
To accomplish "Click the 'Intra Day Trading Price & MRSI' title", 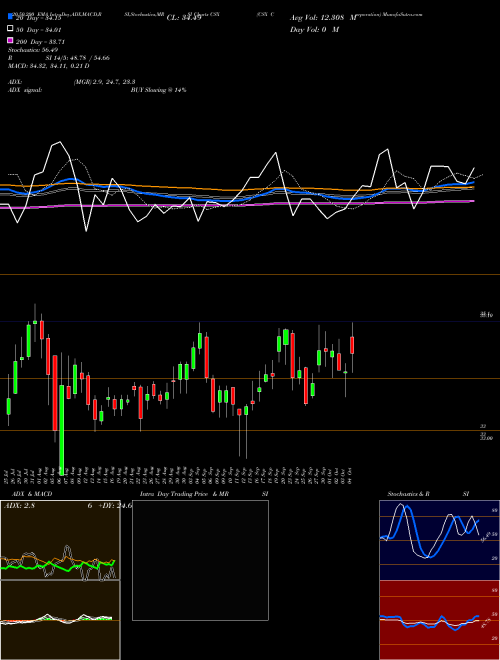I will point(204,494).
